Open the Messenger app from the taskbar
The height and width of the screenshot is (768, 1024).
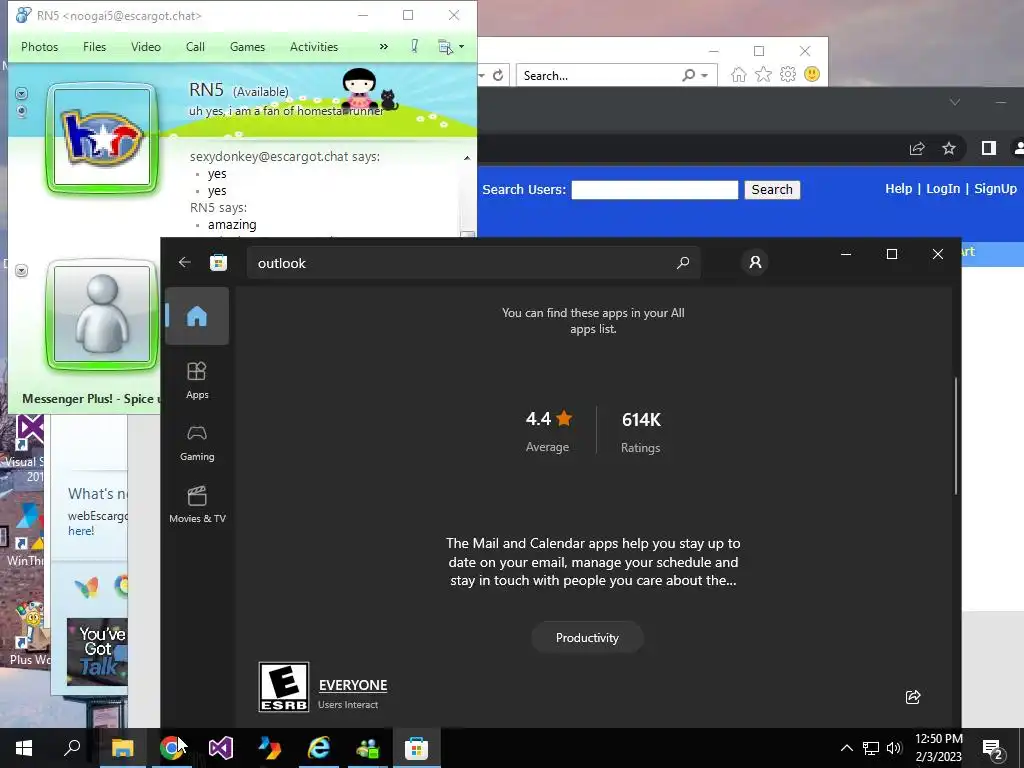click(368, 748)
